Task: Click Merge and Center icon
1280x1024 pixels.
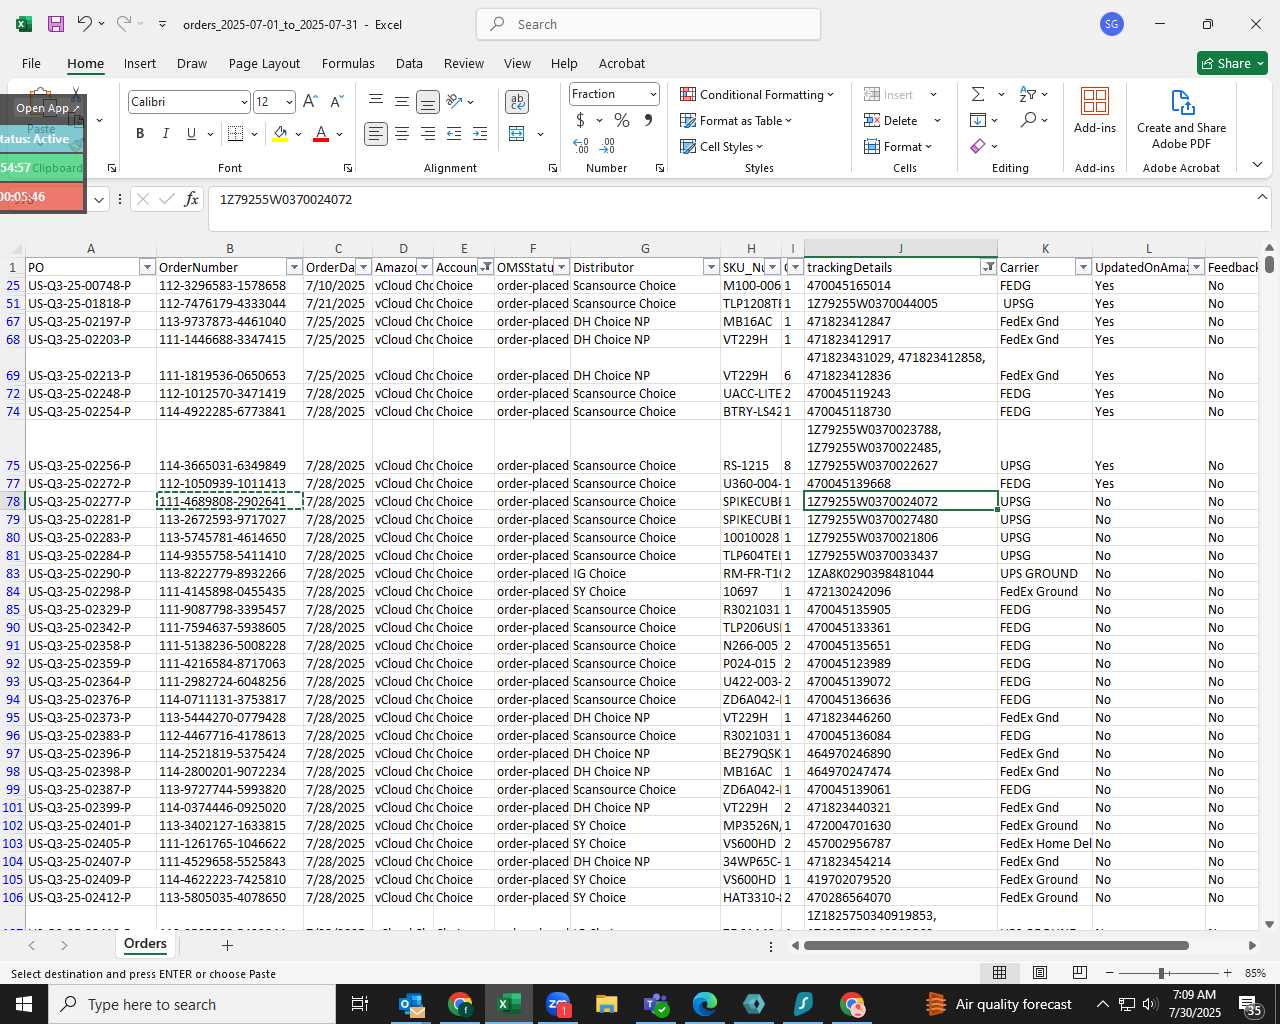Action: pyautogui.click(x=517, y=134)
